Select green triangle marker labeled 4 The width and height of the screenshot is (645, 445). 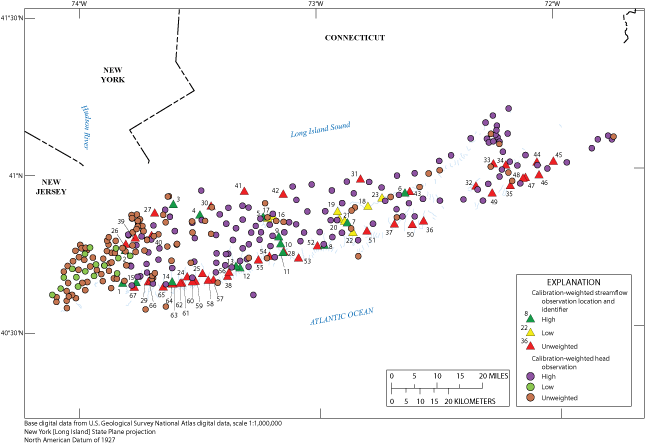tap(199, 215)
